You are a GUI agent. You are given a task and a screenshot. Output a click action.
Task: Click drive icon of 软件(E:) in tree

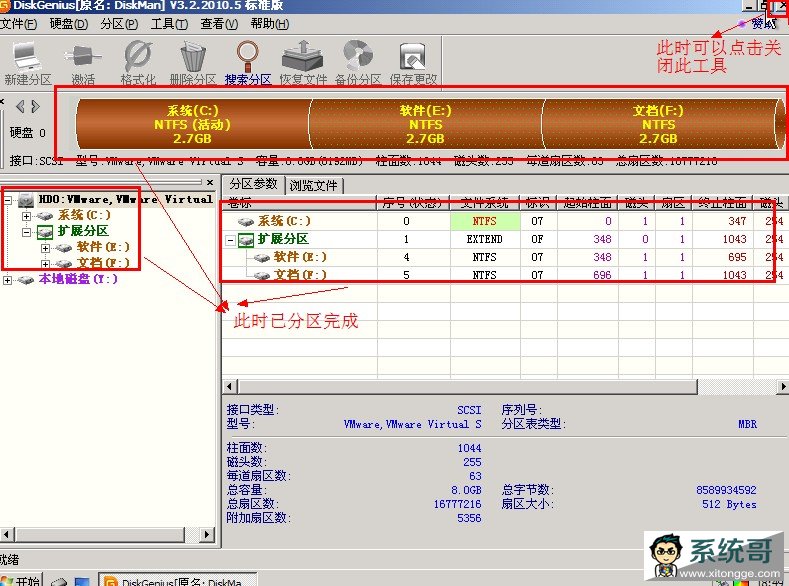coord(64,248)
